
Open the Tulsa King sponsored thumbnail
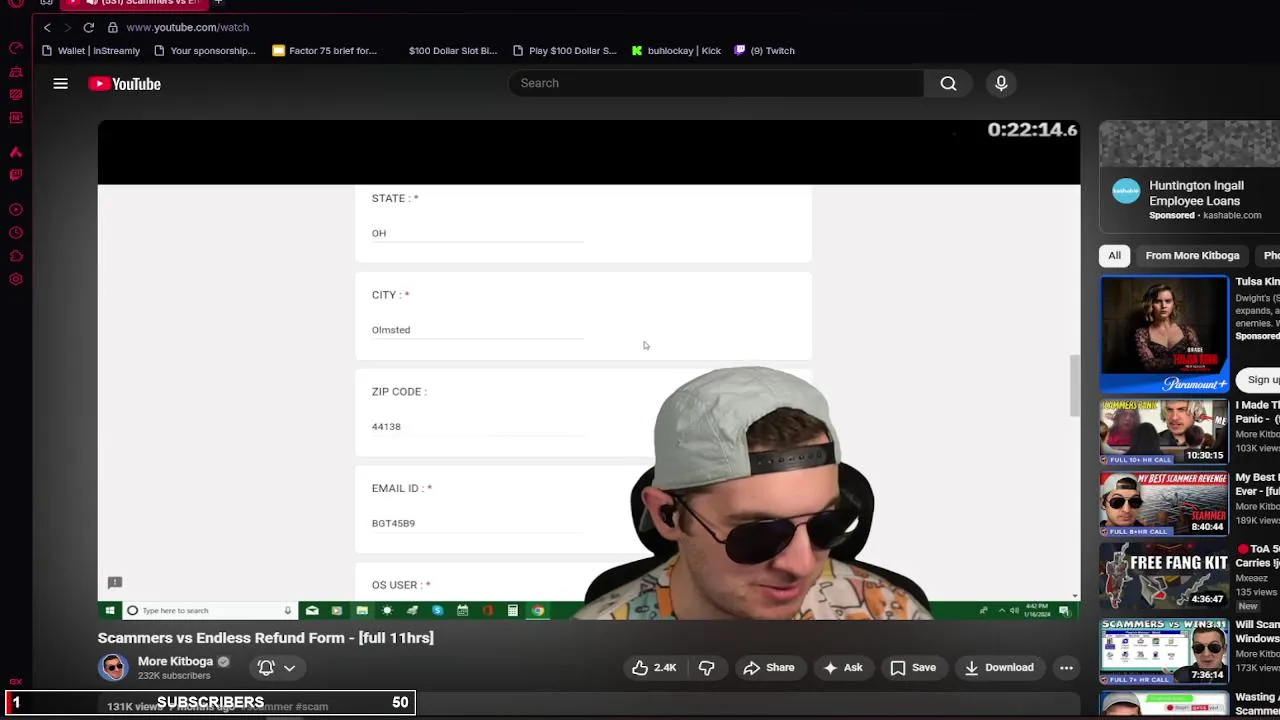1164,334
